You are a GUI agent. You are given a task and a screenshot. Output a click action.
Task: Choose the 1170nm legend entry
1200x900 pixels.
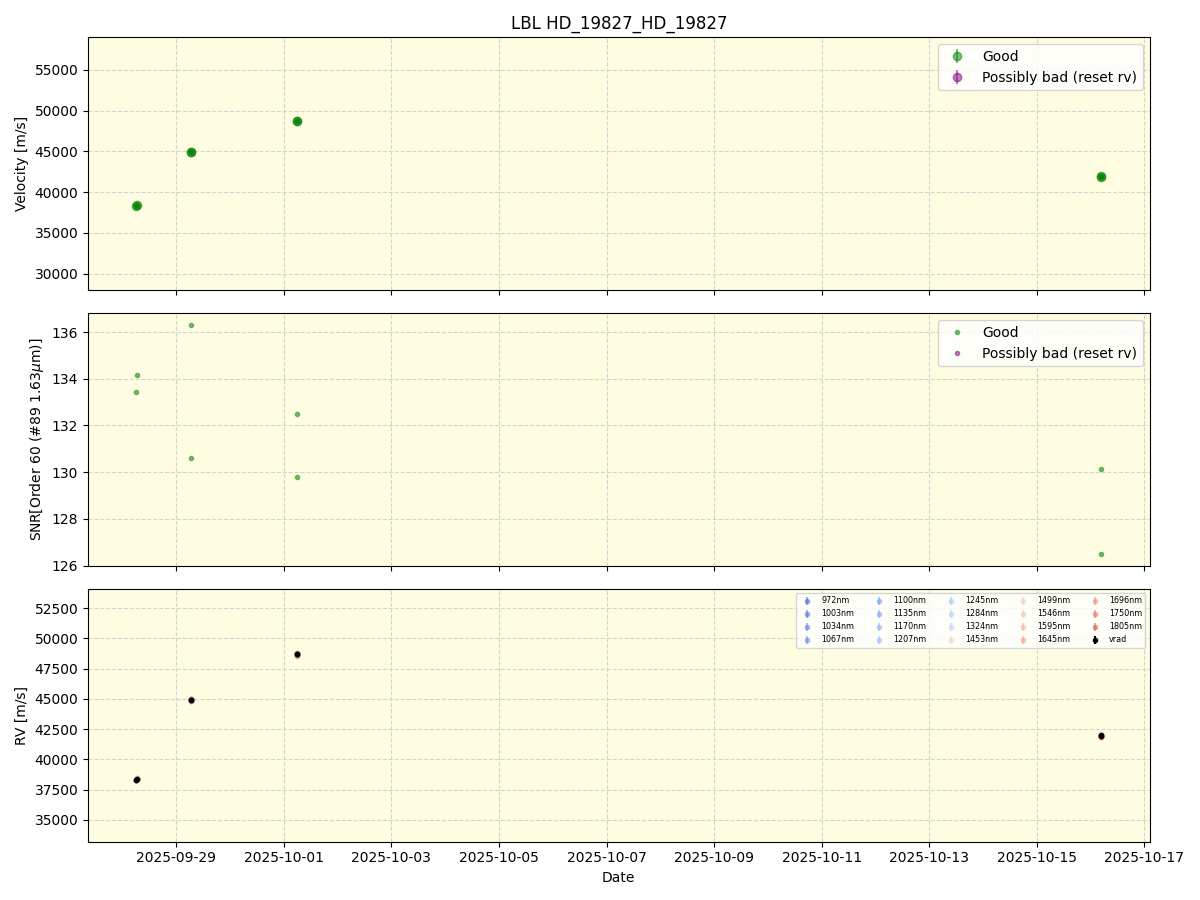pyautogui.click(x=901, y=627)
